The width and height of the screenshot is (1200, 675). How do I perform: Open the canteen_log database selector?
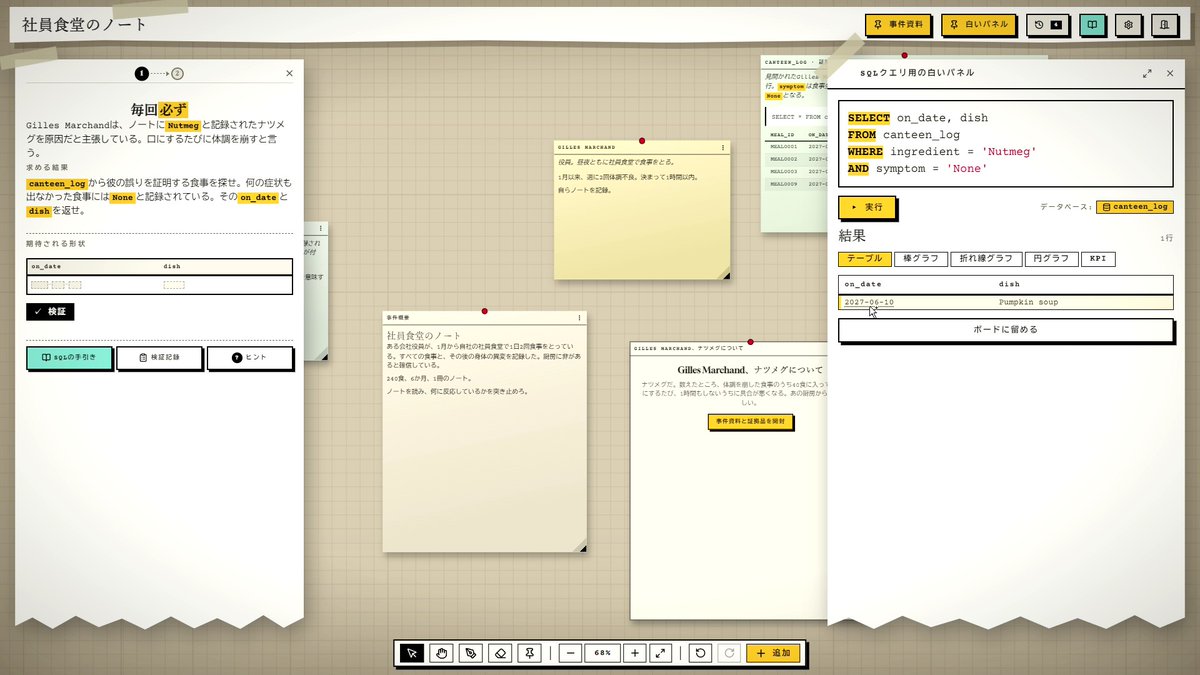click(x=1135, y=207)
